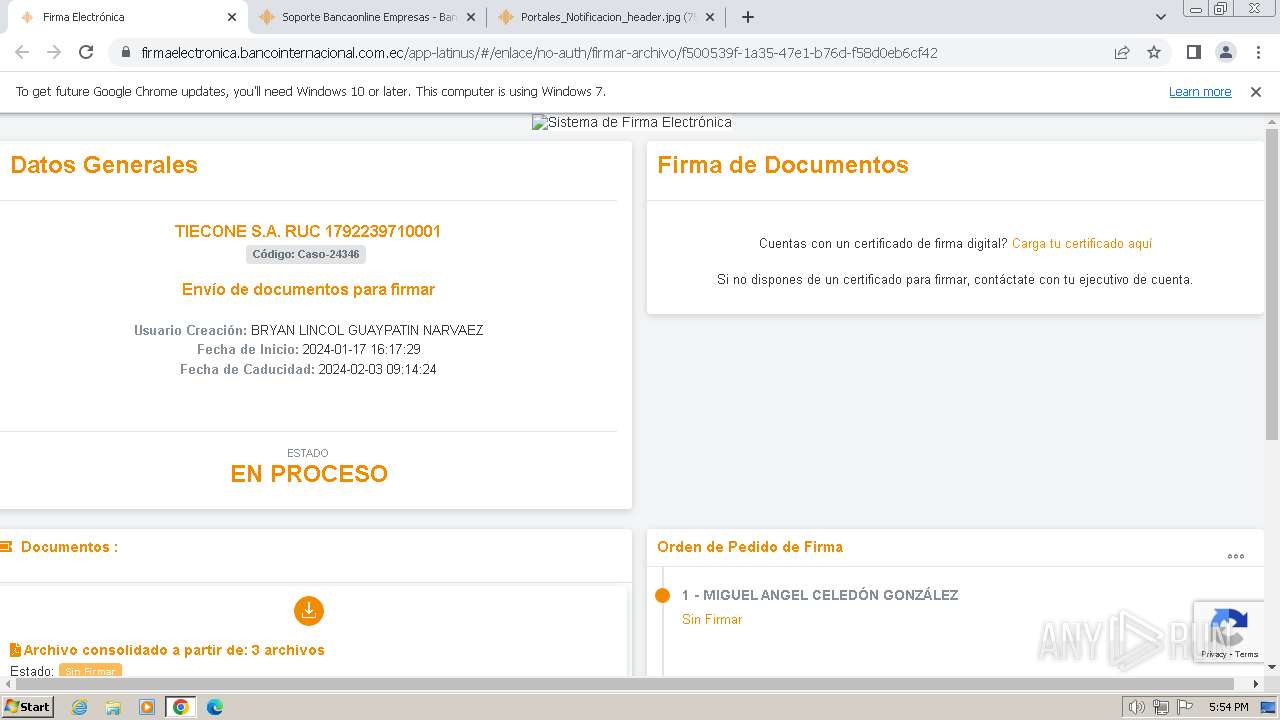Open the Chrome profile avatar

(1225, 52)
